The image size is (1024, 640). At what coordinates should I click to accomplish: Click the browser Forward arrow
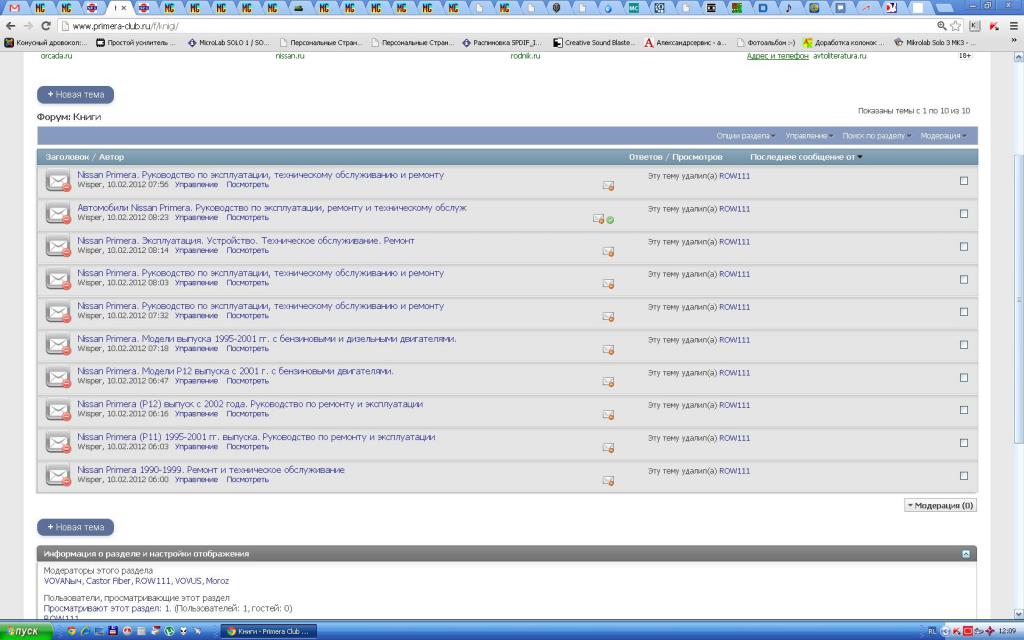pos(27,26)
